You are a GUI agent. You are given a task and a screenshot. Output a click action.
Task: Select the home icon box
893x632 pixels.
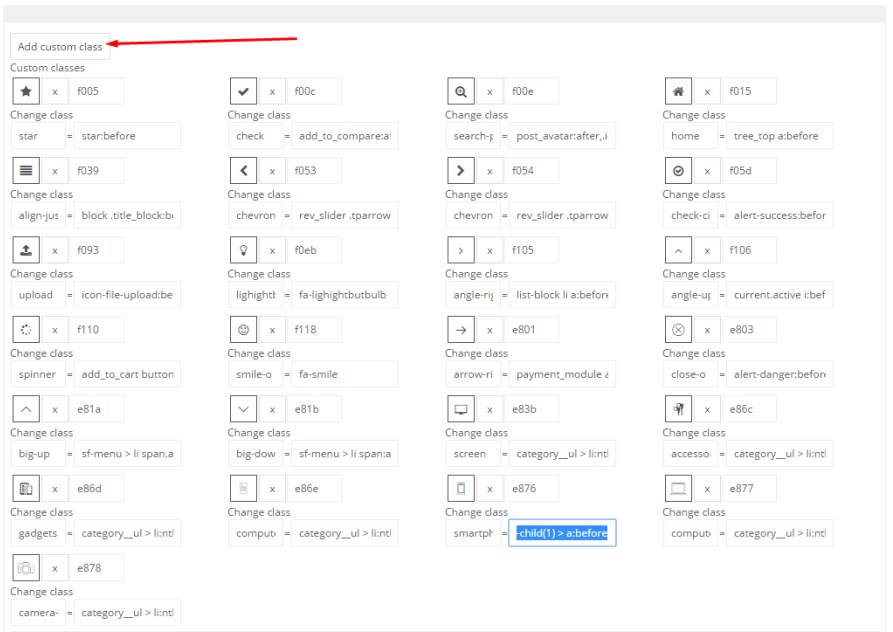[678, 91]
